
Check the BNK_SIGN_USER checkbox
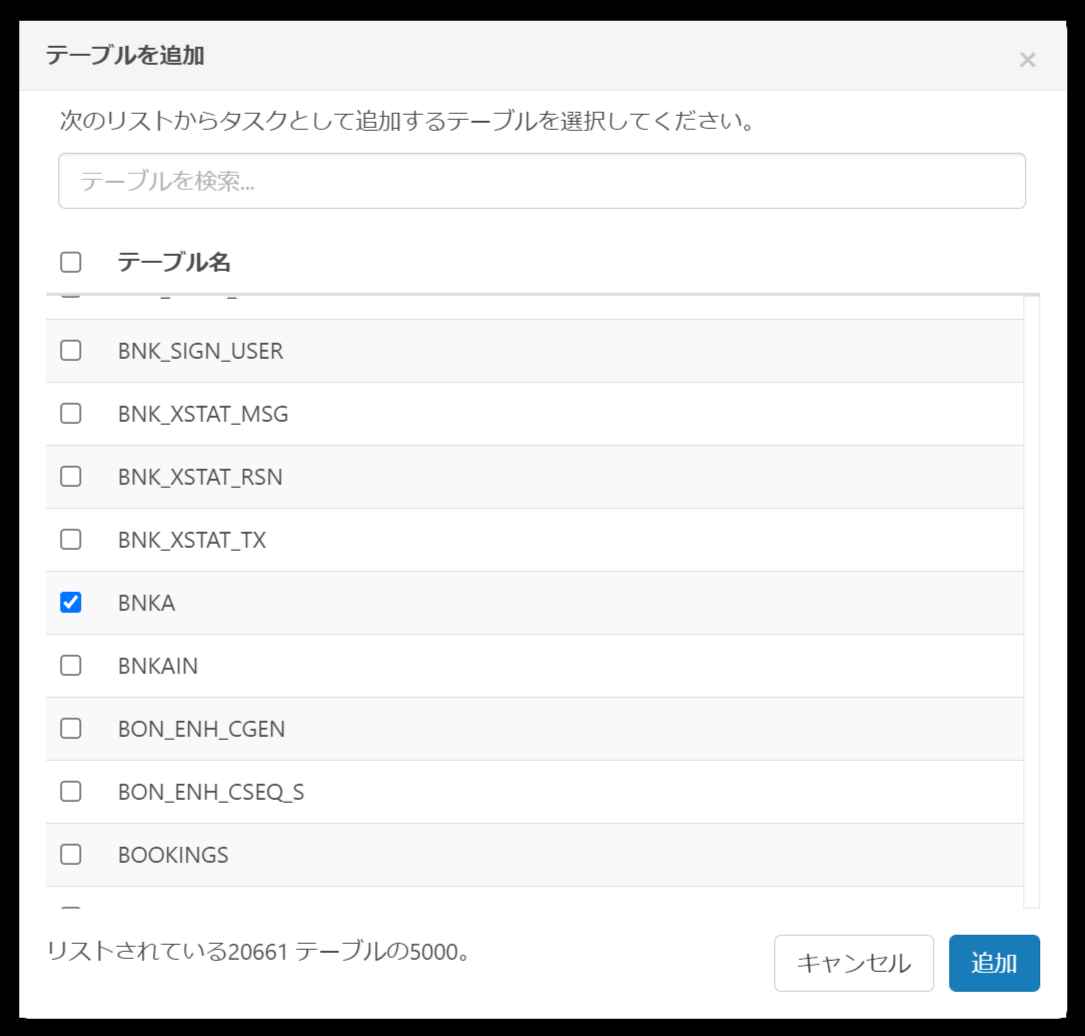pyautogui.click(x=71, y=351)
